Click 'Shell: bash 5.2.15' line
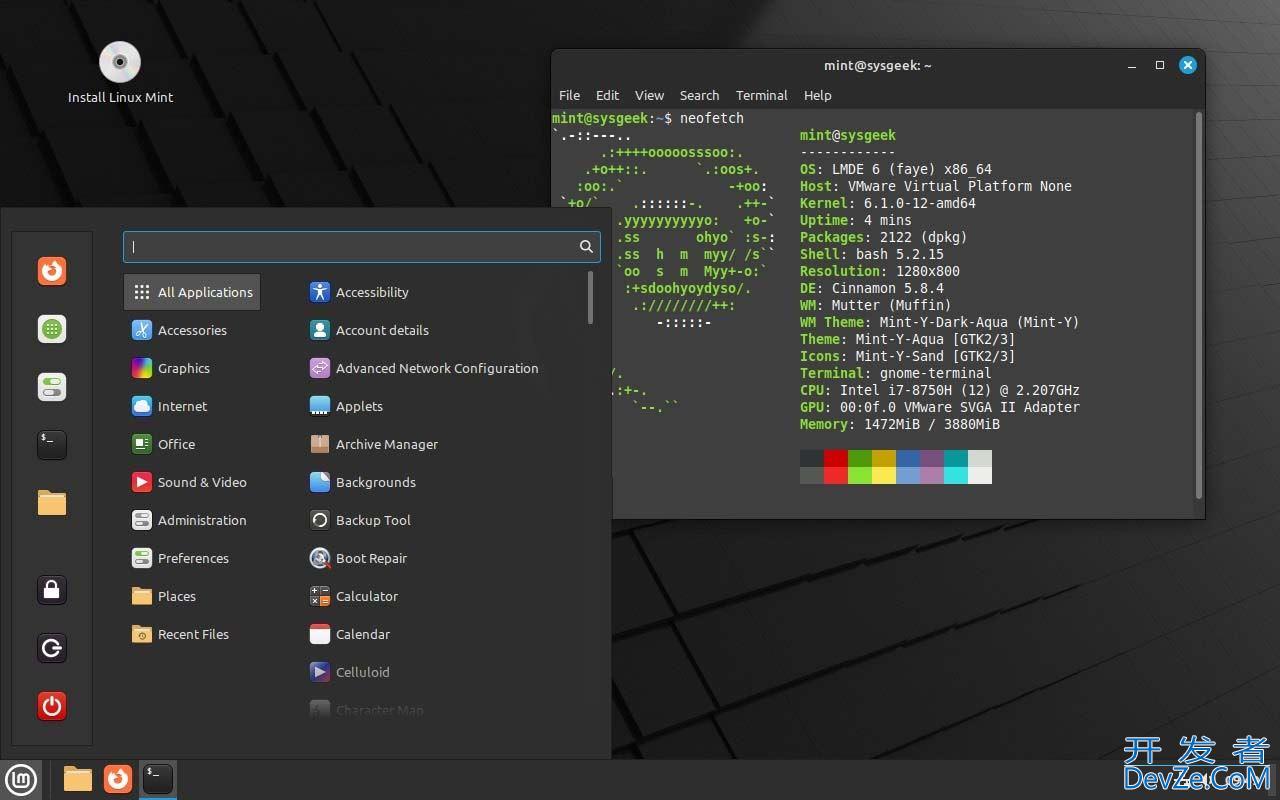Image resolution: width=1280 pixels, height=800 pixels. click(x=872, y=254)
